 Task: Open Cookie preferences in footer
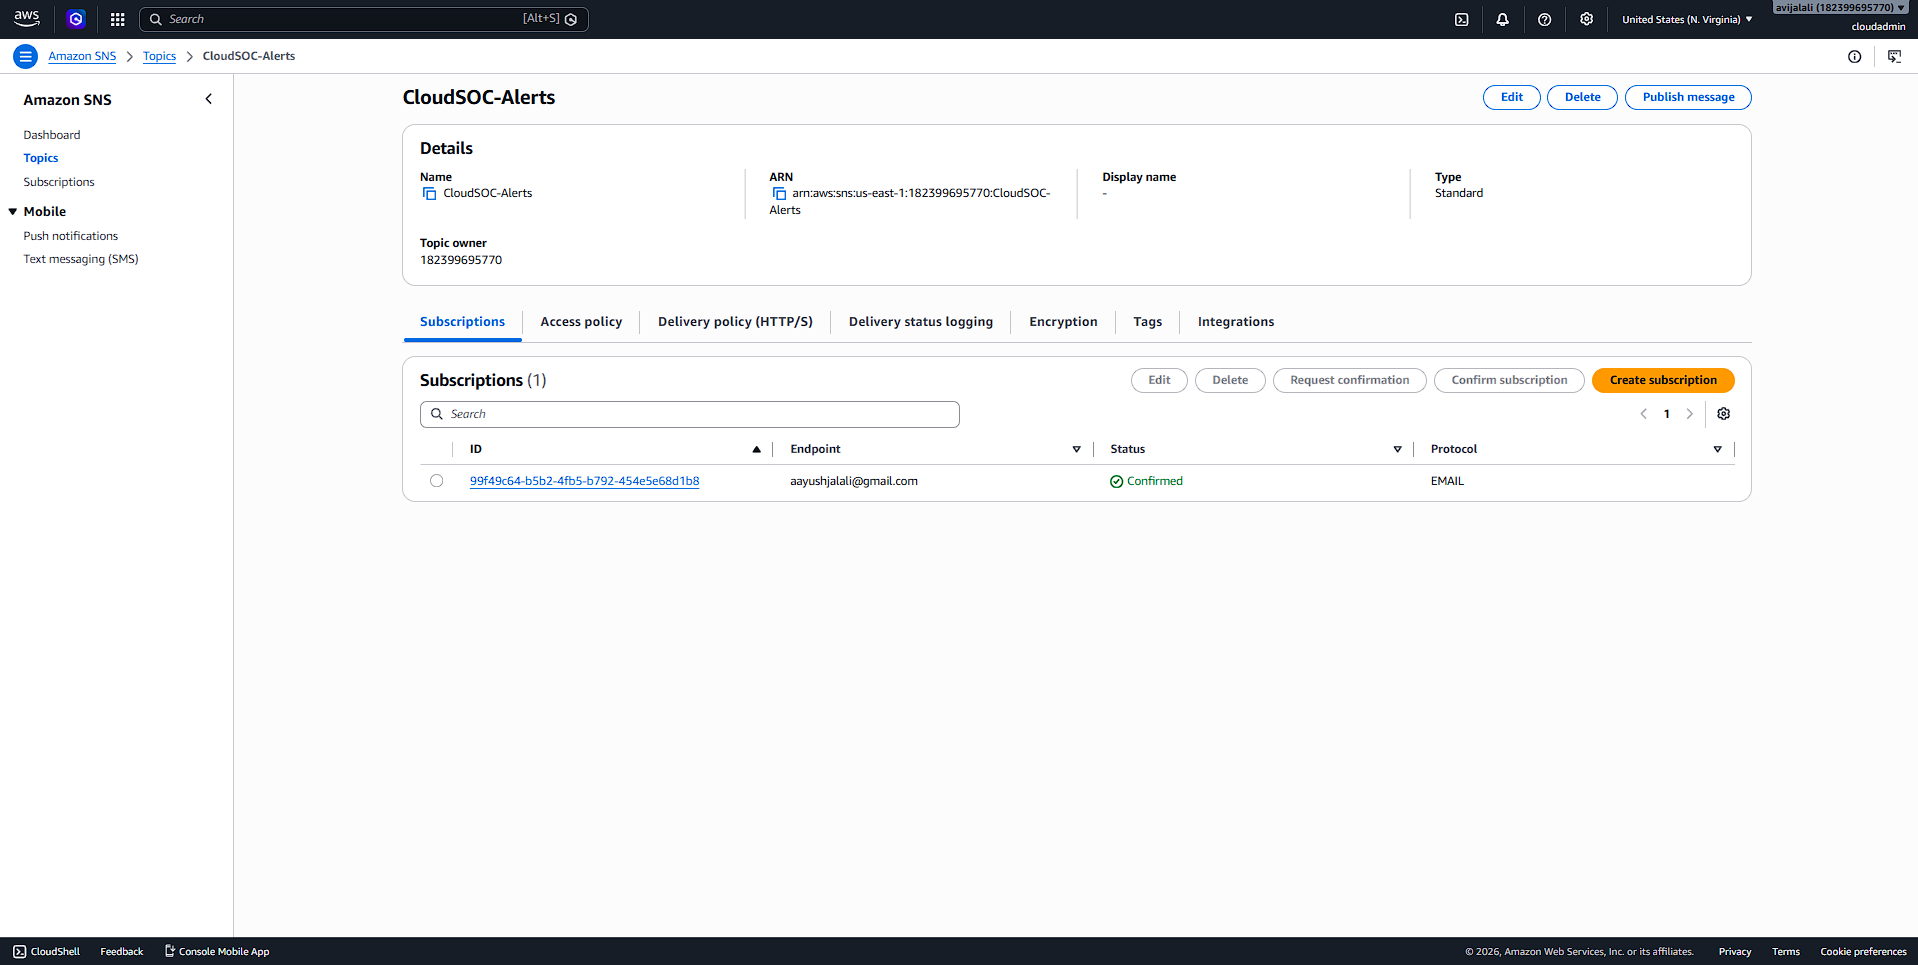coord(1863,952)
